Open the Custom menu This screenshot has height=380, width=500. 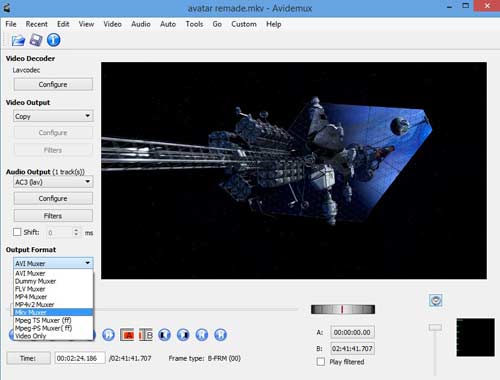(244, 24)
